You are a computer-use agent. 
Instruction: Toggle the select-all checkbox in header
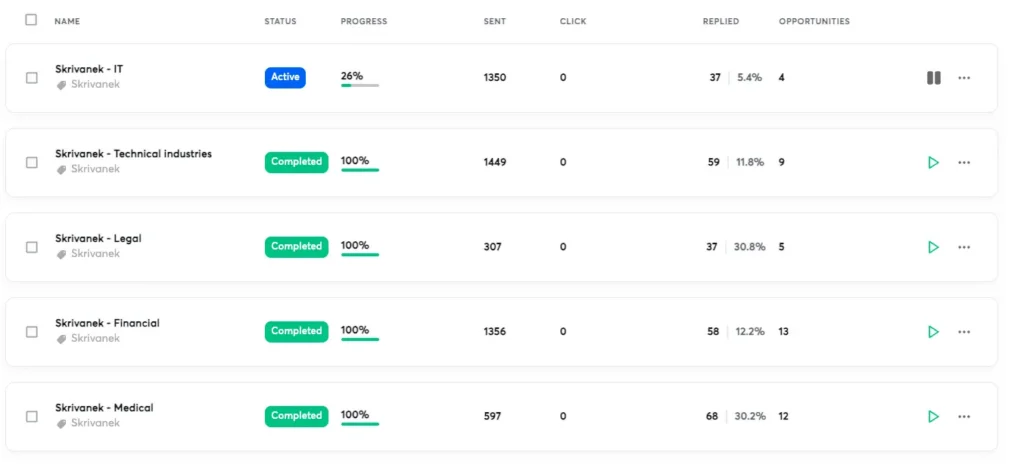coord(31,20)
